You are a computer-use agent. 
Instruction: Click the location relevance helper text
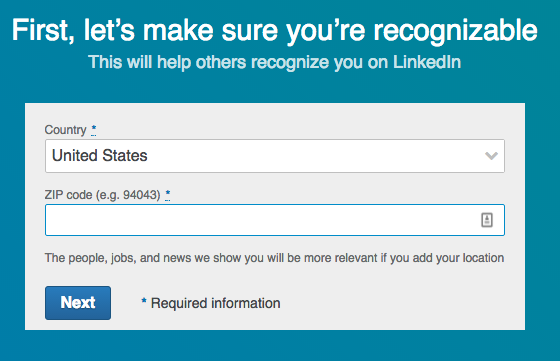tap(274, 258)
